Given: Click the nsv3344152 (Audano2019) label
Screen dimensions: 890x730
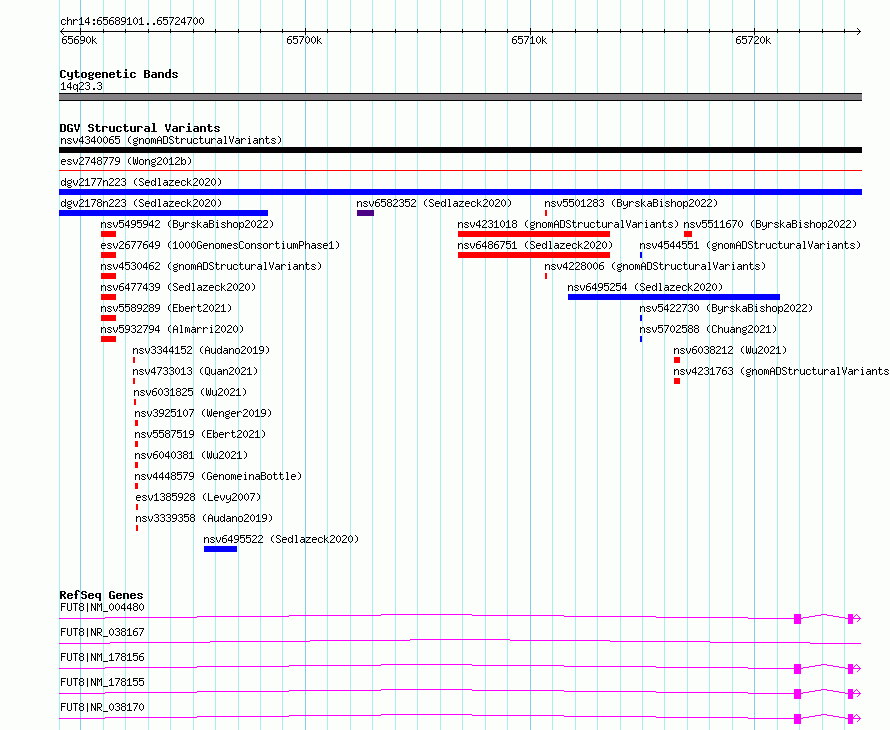Looking at the screenshot, I should tap(201, 350).
